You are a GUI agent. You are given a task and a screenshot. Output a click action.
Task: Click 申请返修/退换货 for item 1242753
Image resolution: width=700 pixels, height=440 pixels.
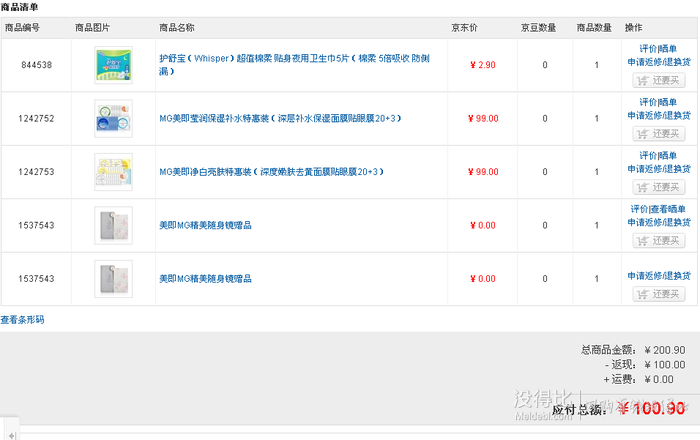[659, 169]
